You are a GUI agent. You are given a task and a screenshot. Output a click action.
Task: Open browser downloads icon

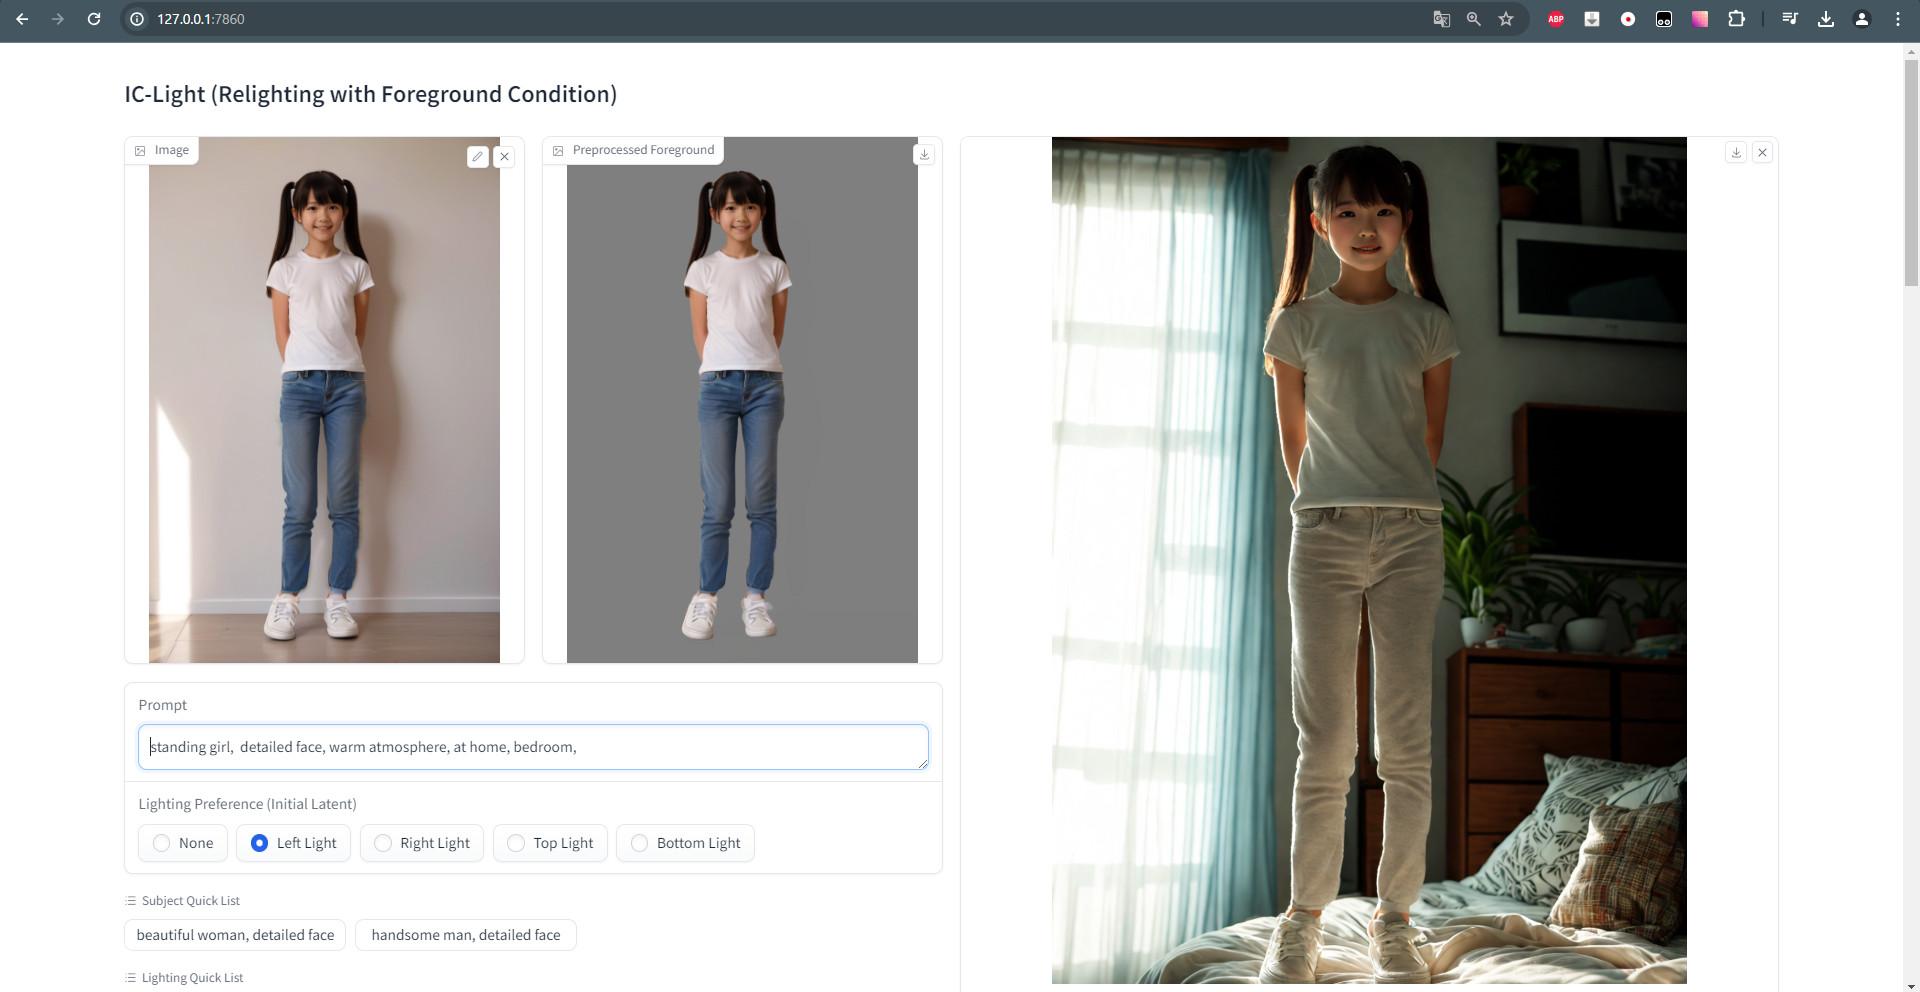[1825, 19]
